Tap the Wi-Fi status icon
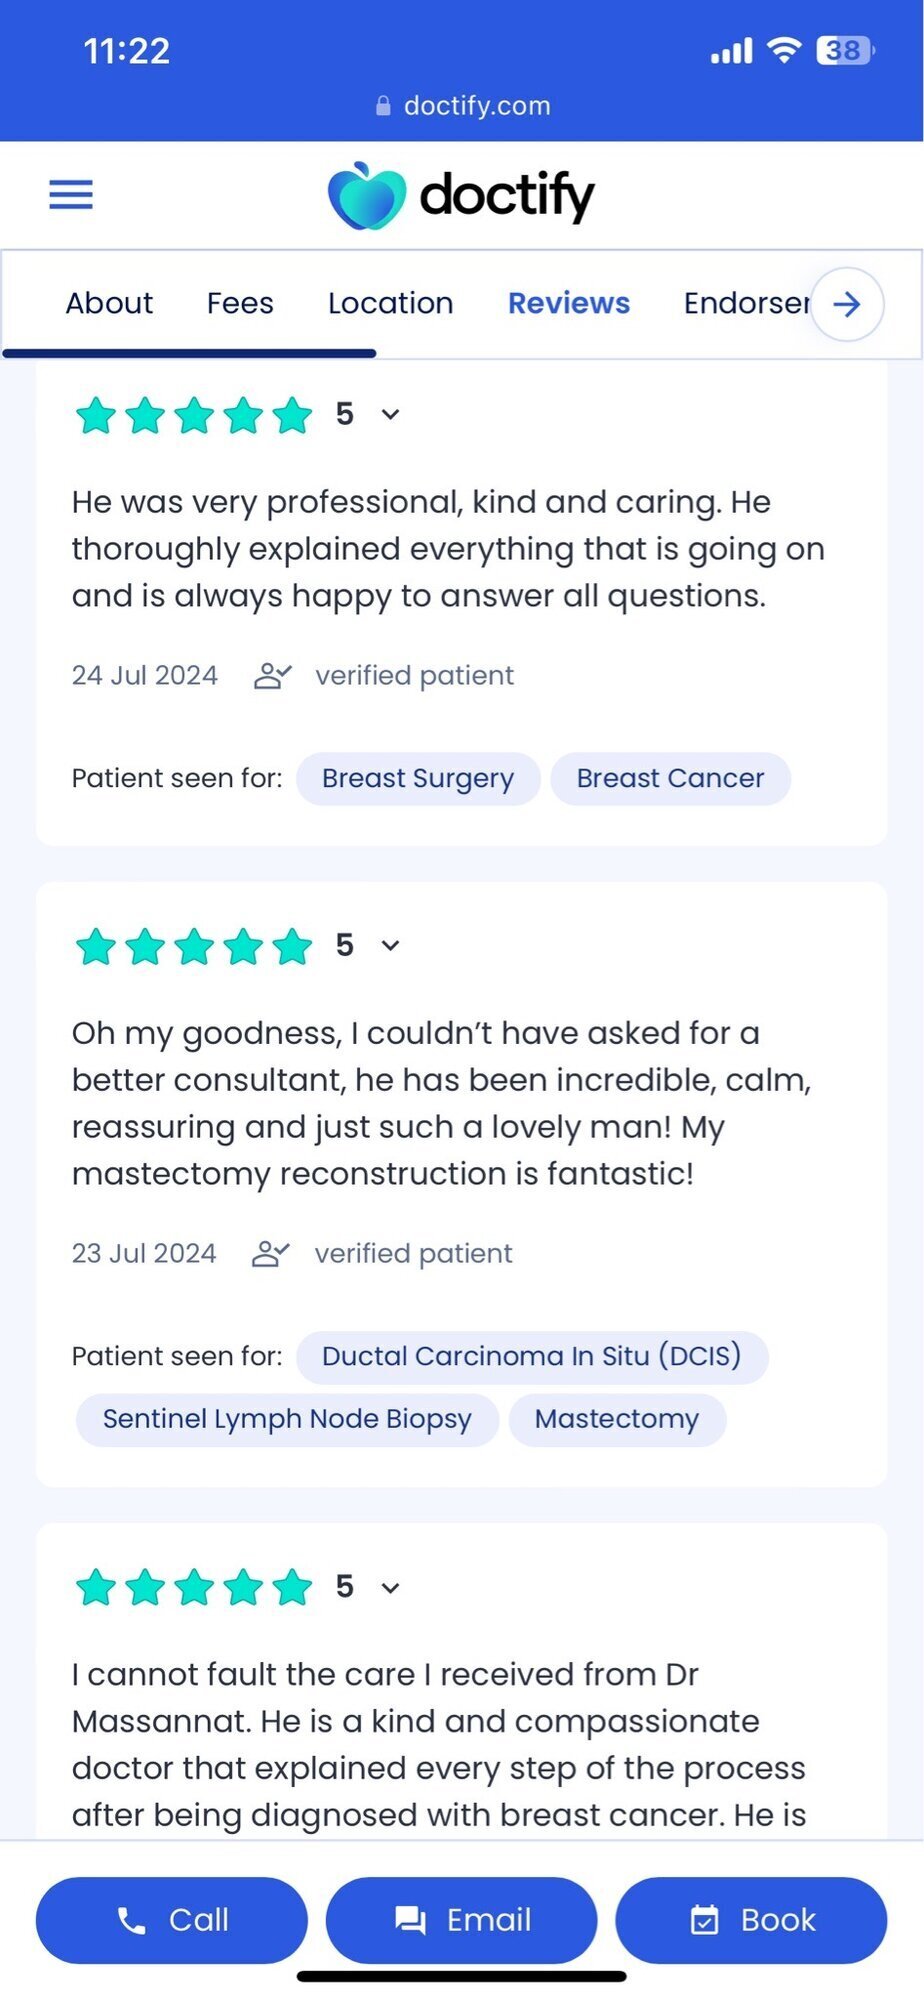924x2000 pixels. (x=785, y=50)
